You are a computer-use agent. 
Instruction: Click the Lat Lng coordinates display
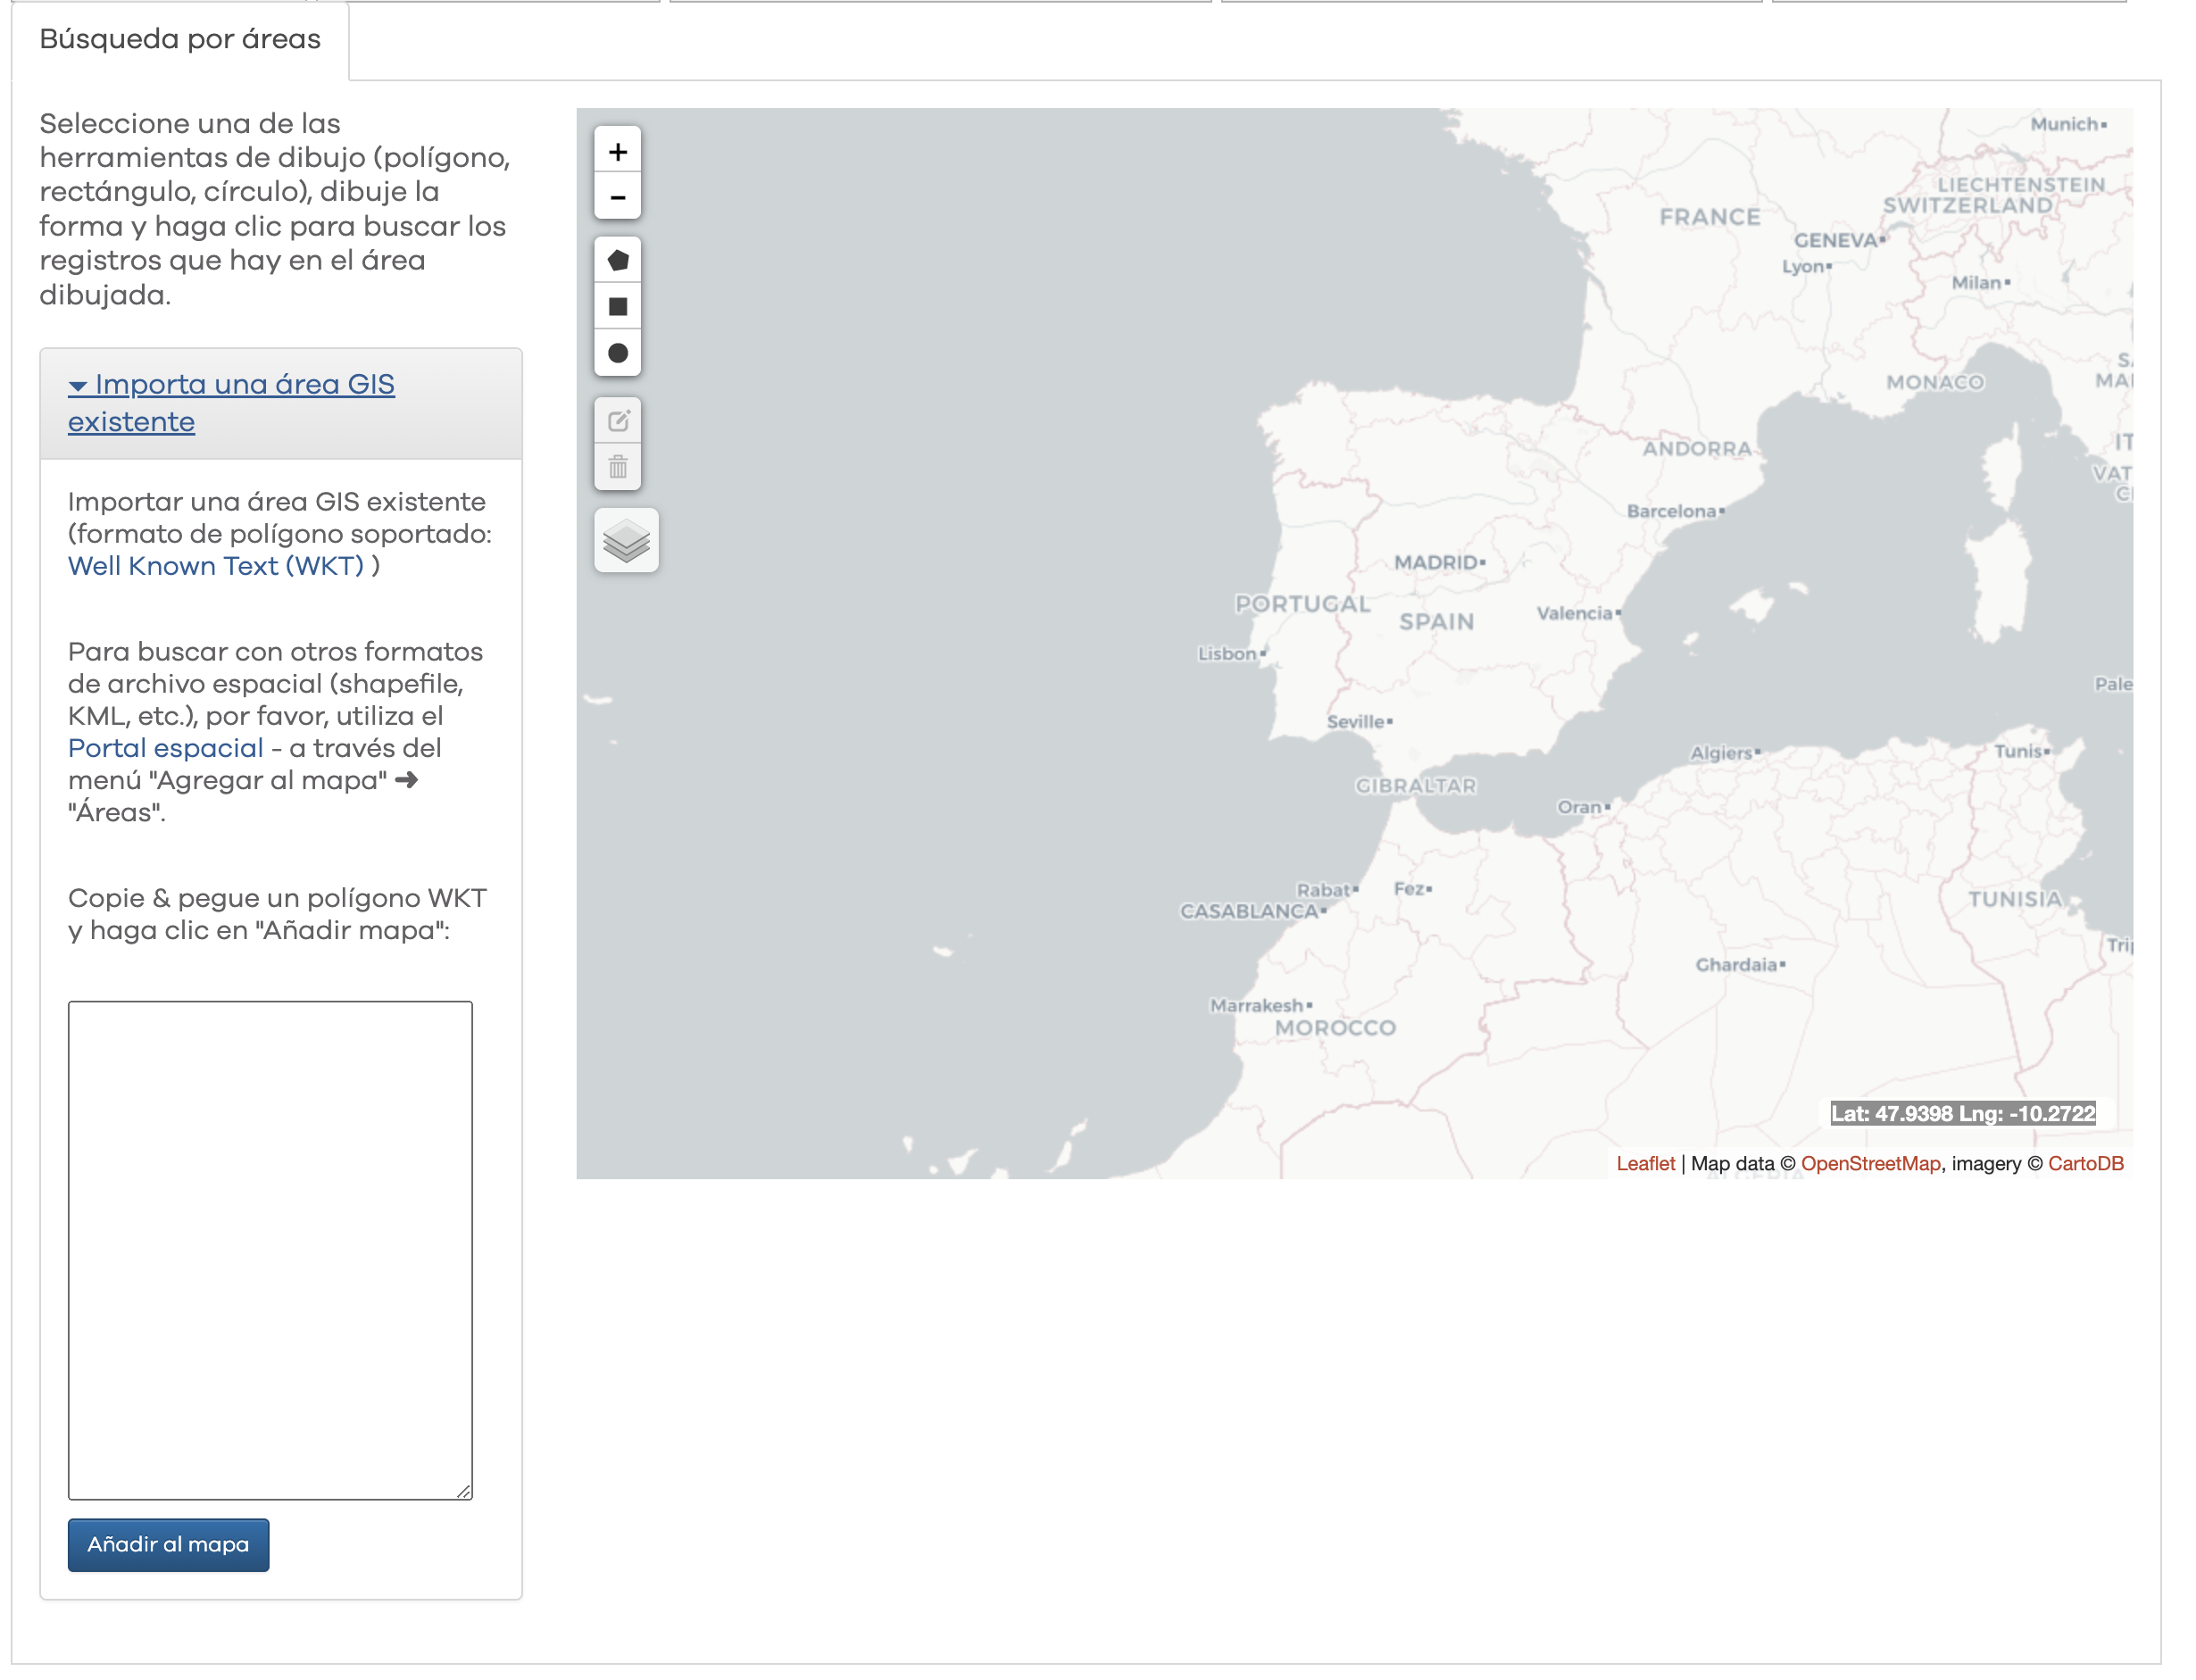[x=1962, y=1114]
